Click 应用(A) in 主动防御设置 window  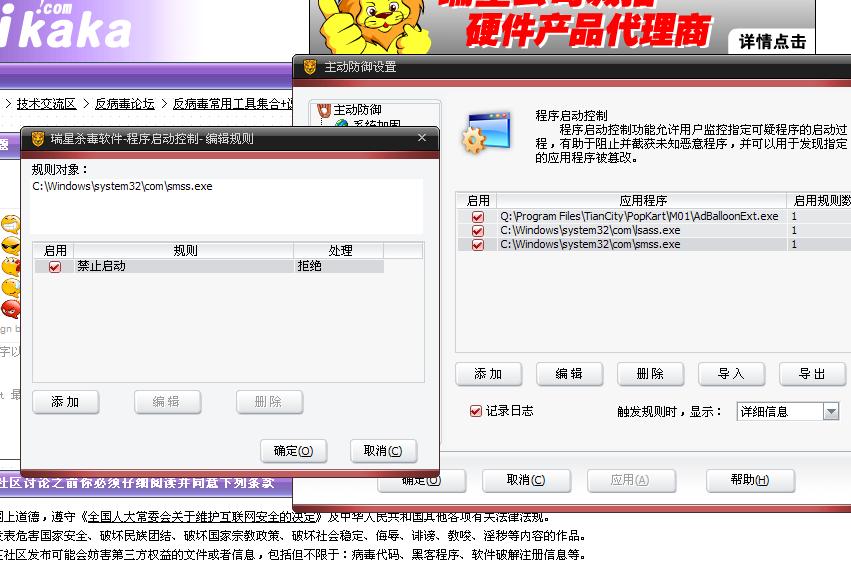[631, 480]
